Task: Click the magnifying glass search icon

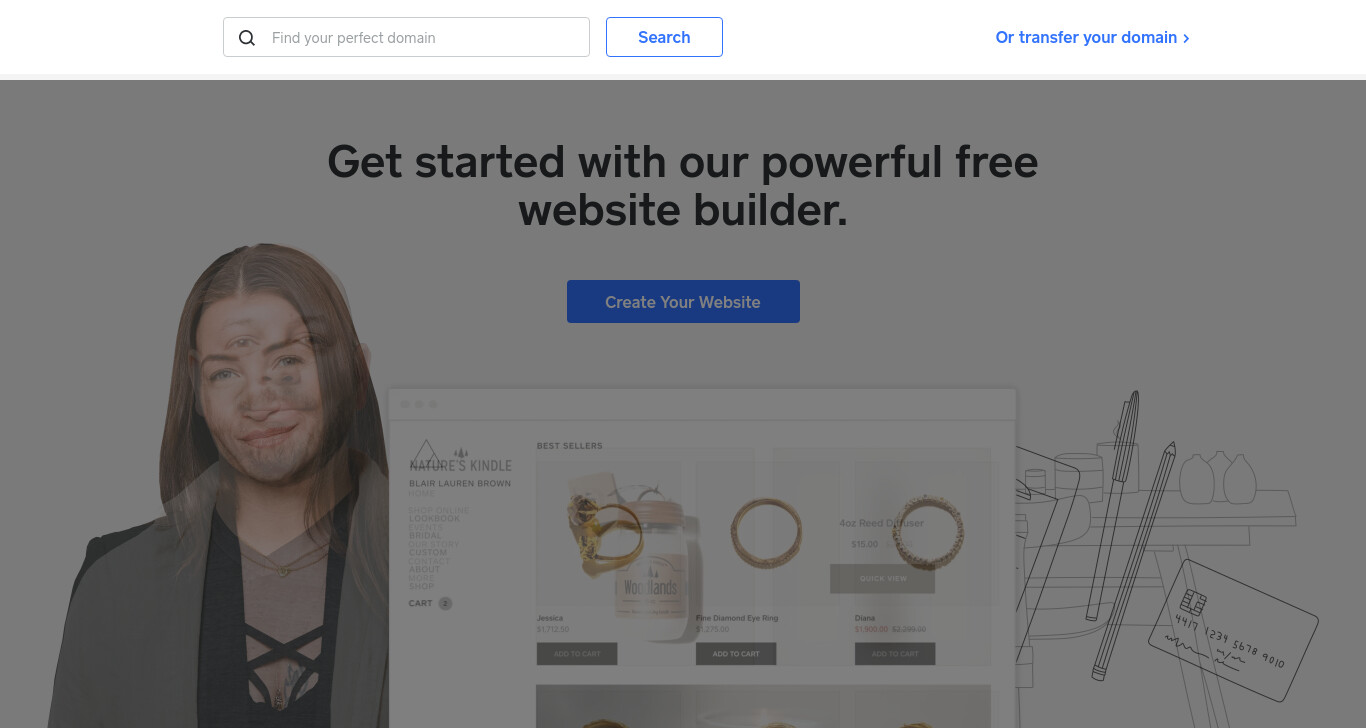Action: coord(247,38)
